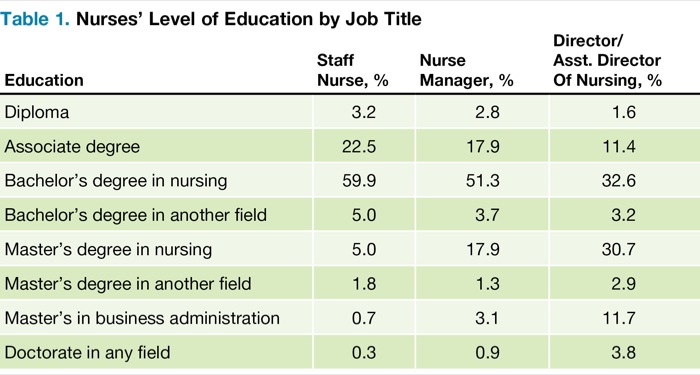Select the Education column header

(44, 80)
